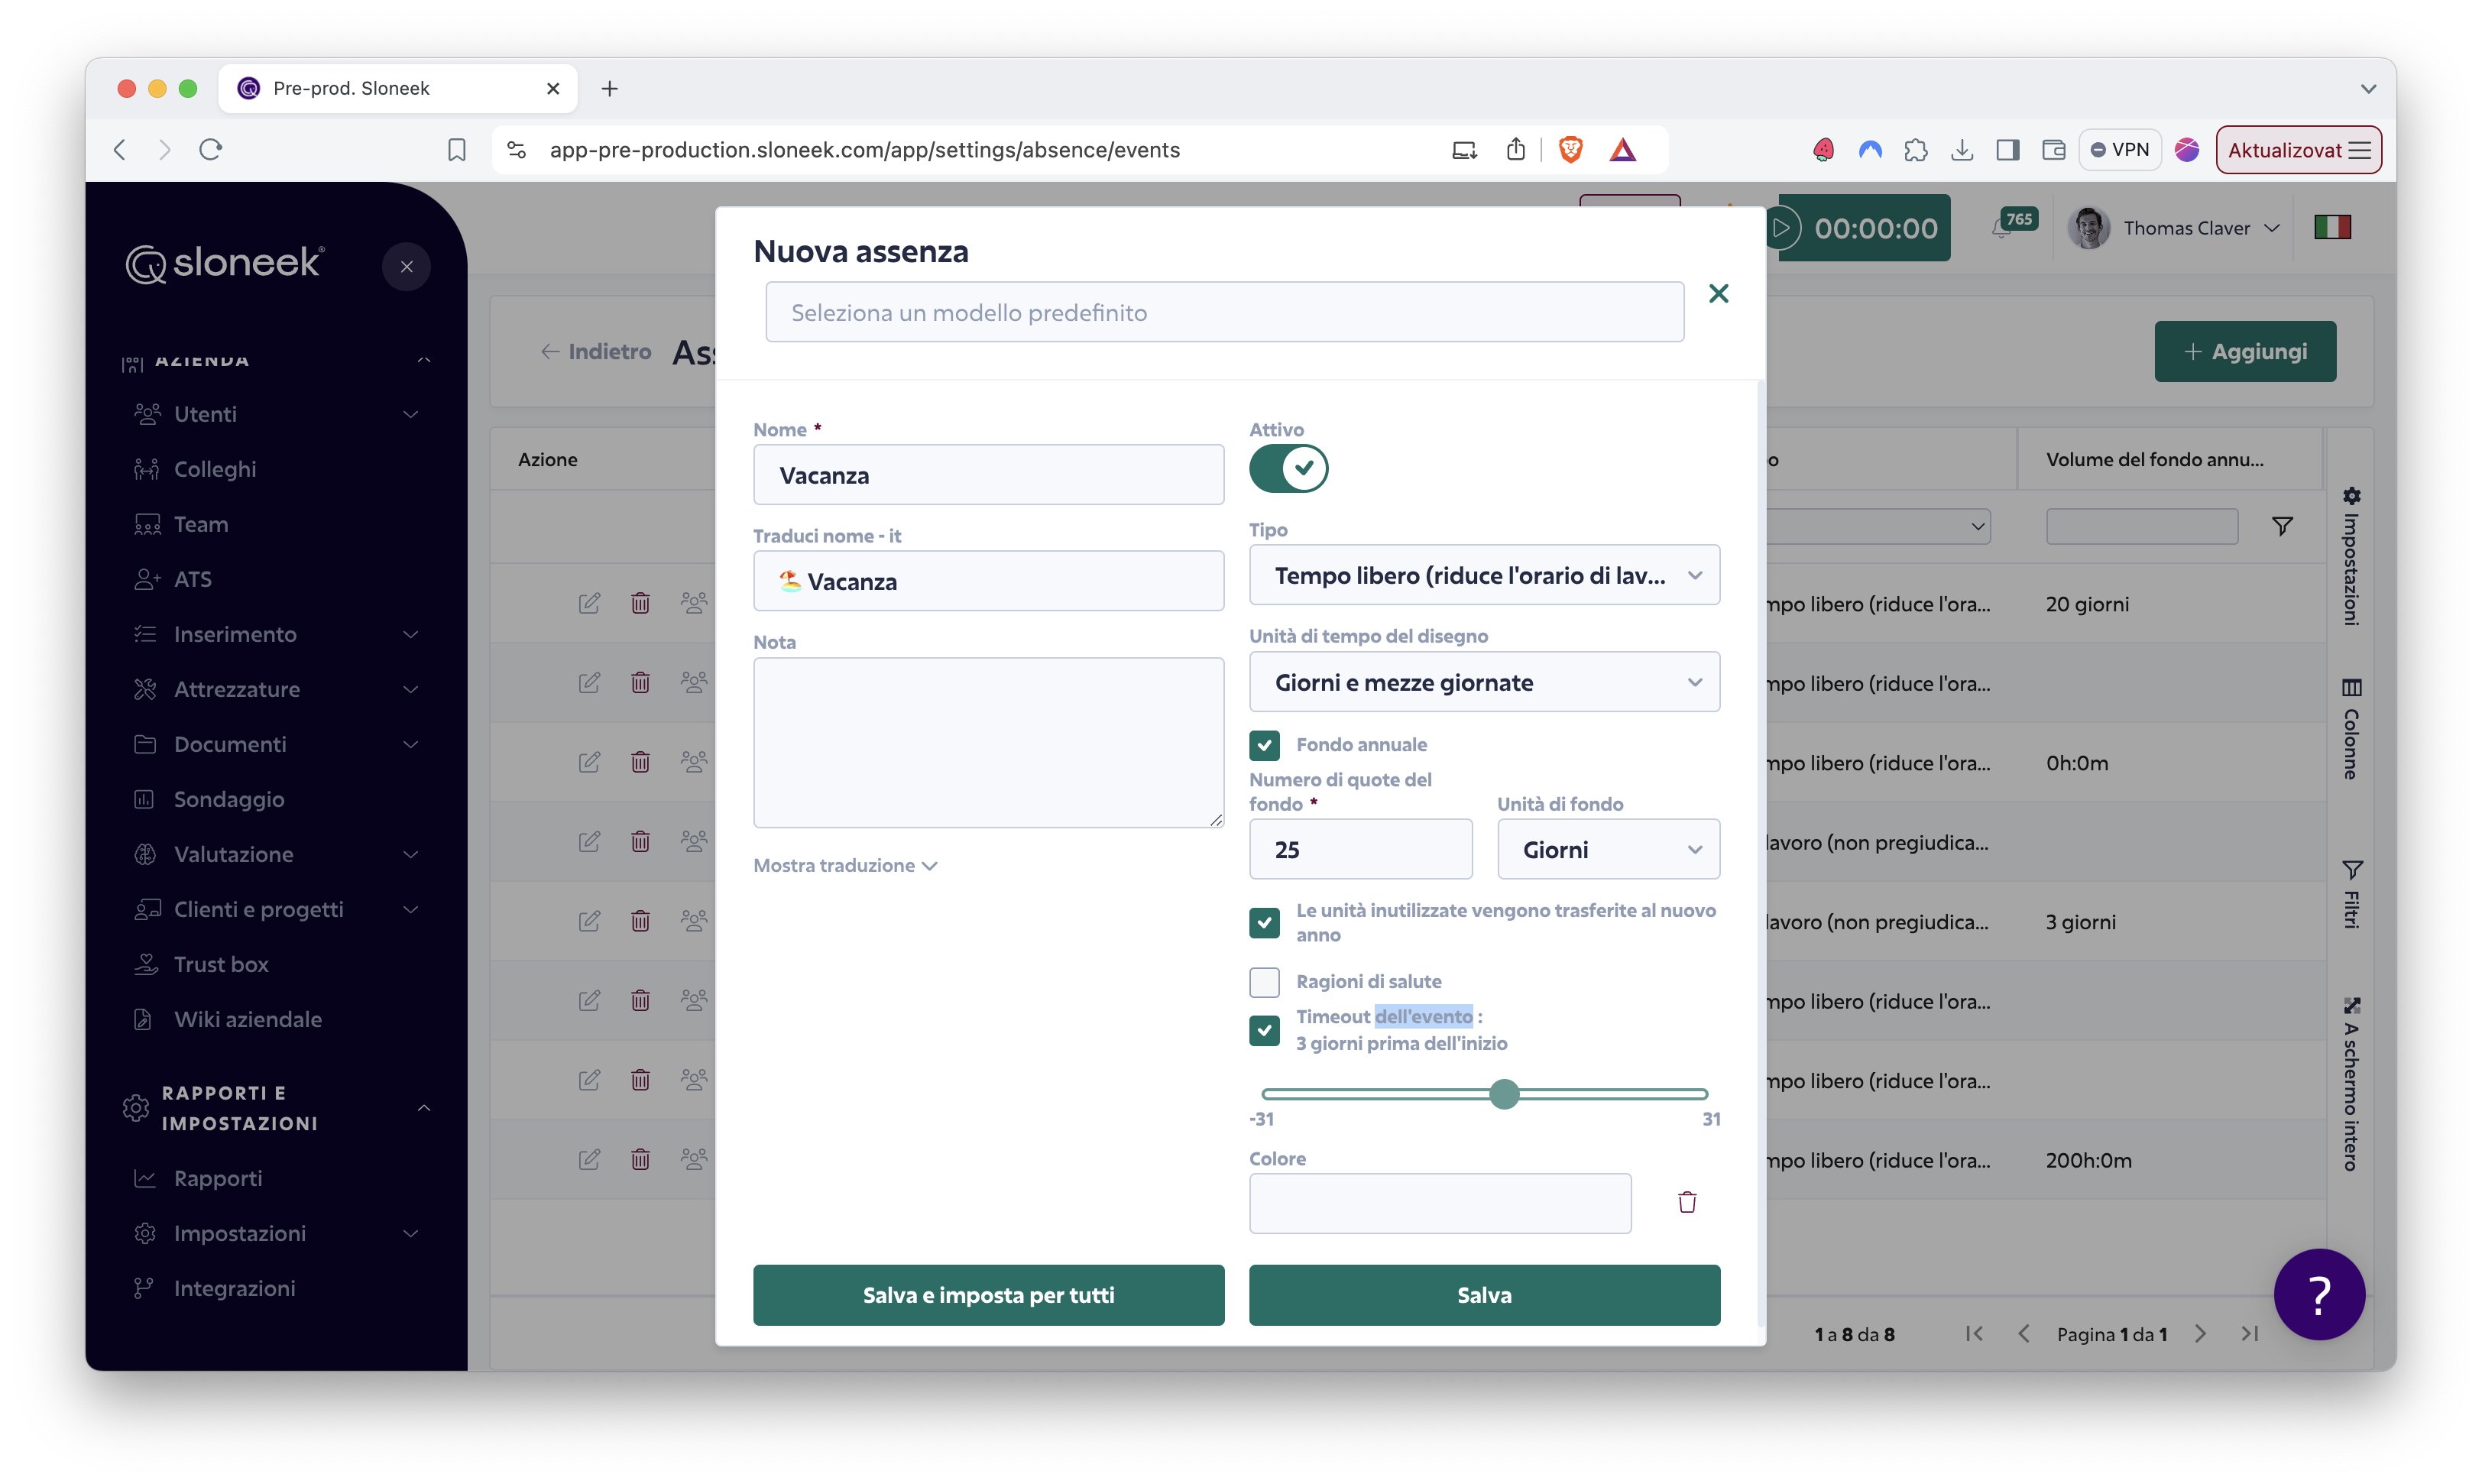Delete the row showing 200h:0m
The height and width of the screenshot is (1484, 2482).
click(x=640, y=1159)
